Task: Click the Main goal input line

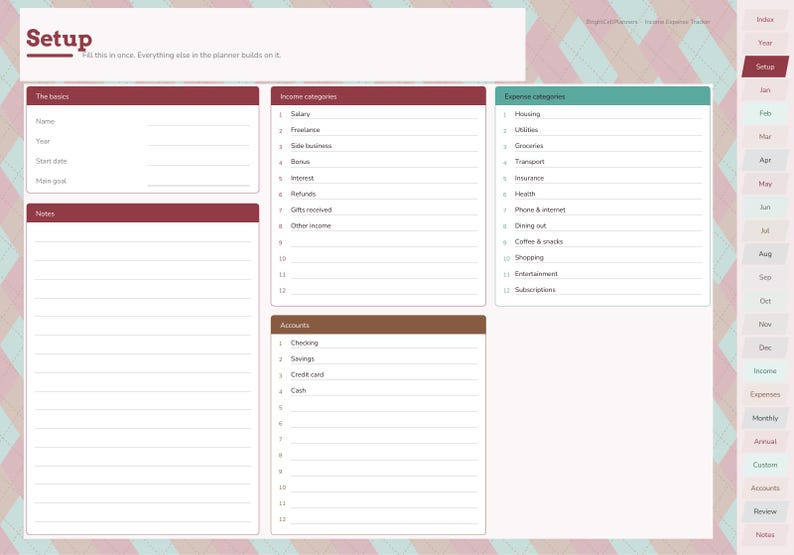Action: [198, 181]
